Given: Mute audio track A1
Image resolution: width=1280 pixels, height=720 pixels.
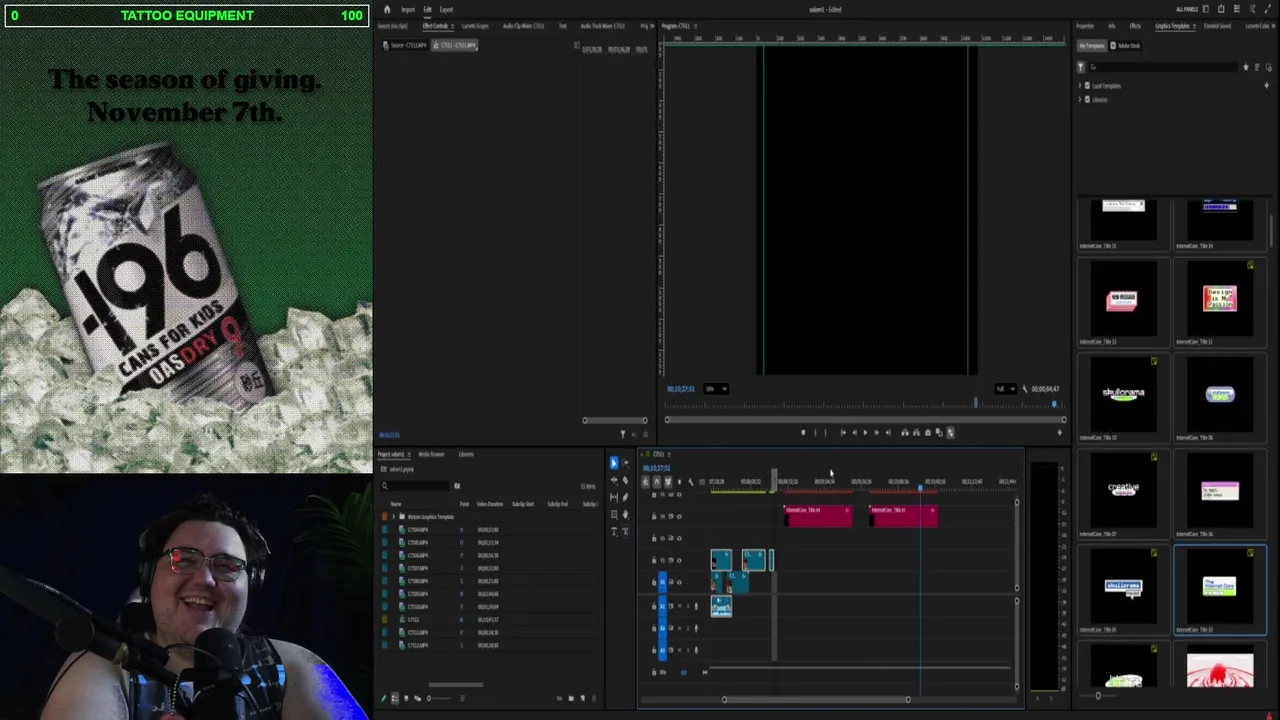Looking at the screenshot, I should pyautogui.click(x=679, y=606).
